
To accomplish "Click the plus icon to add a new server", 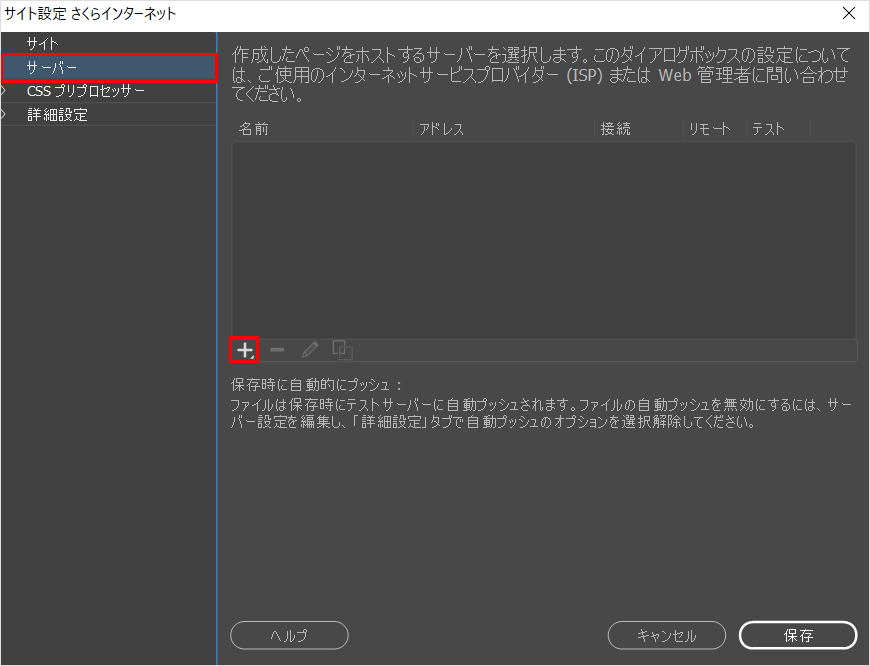I will (244, 350).
